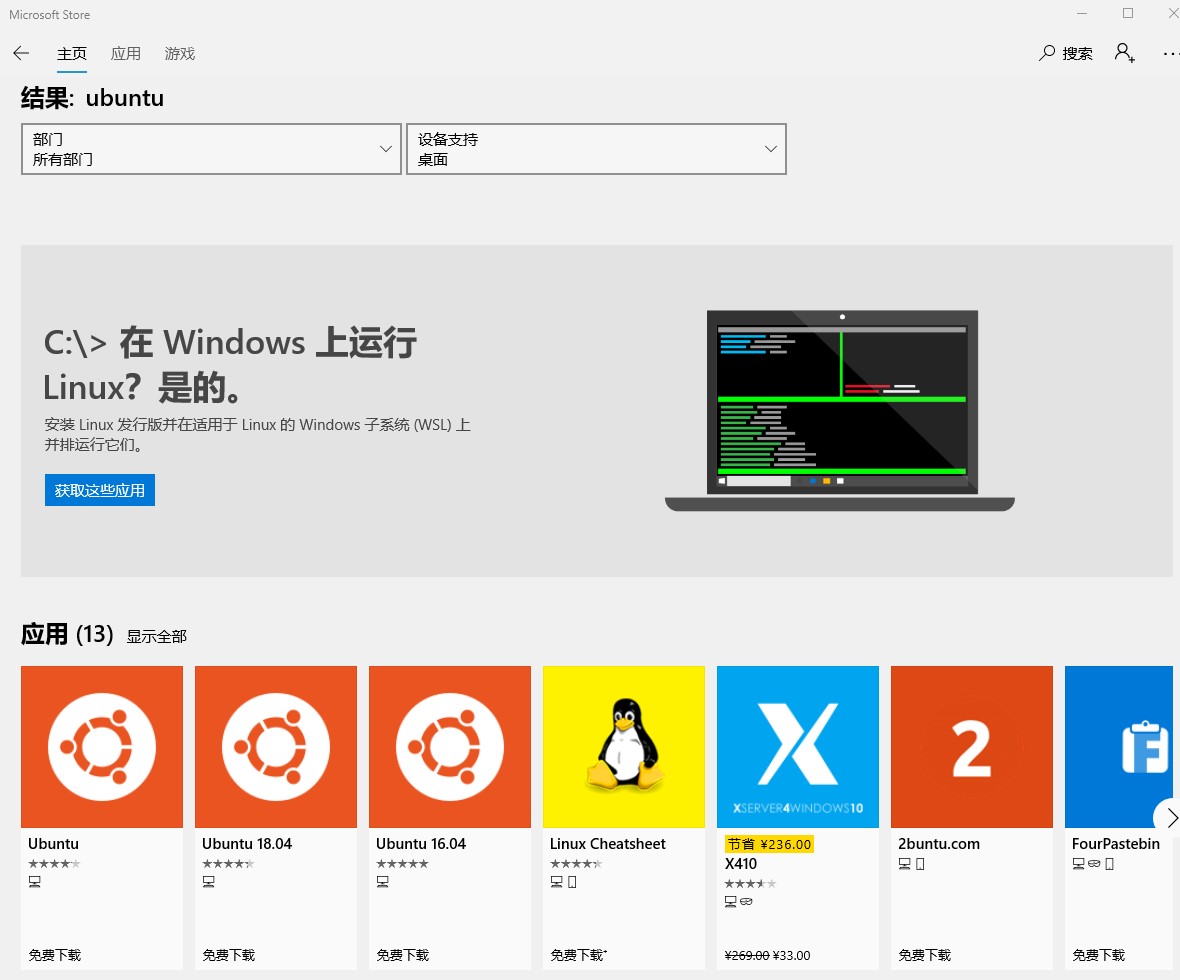Viewport: 1180px width, 980px height.
Task: Click the laptop terminal banner illustration
Action: click(840, 410)
